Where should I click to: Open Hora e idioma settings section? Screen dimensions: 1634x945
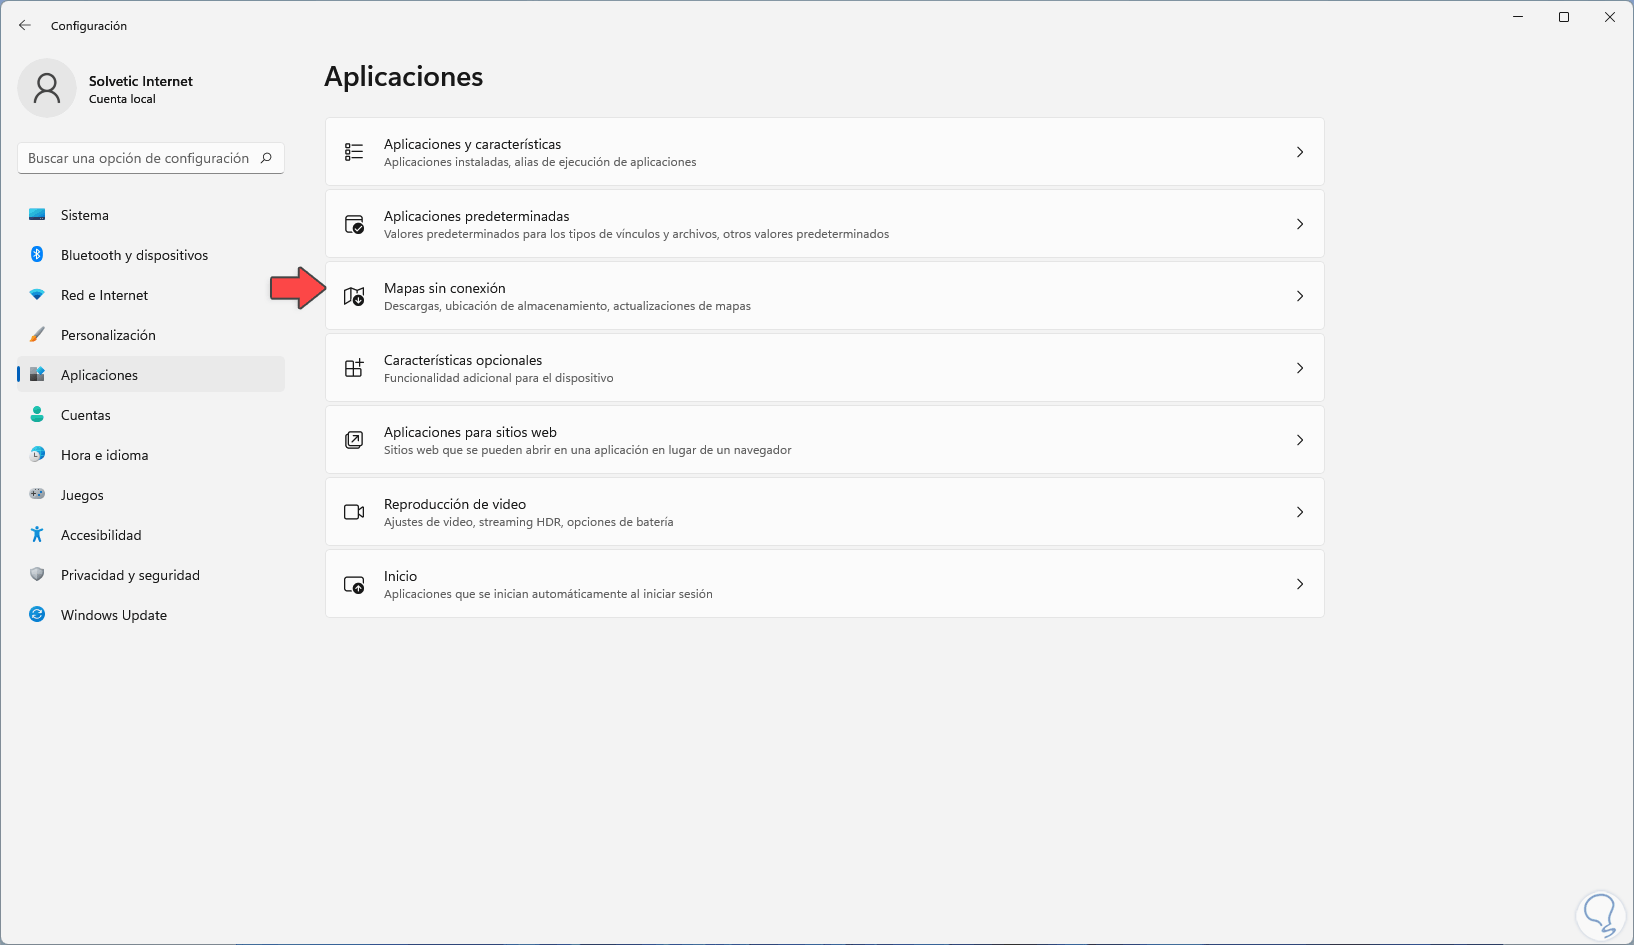(x=104, y=455)
